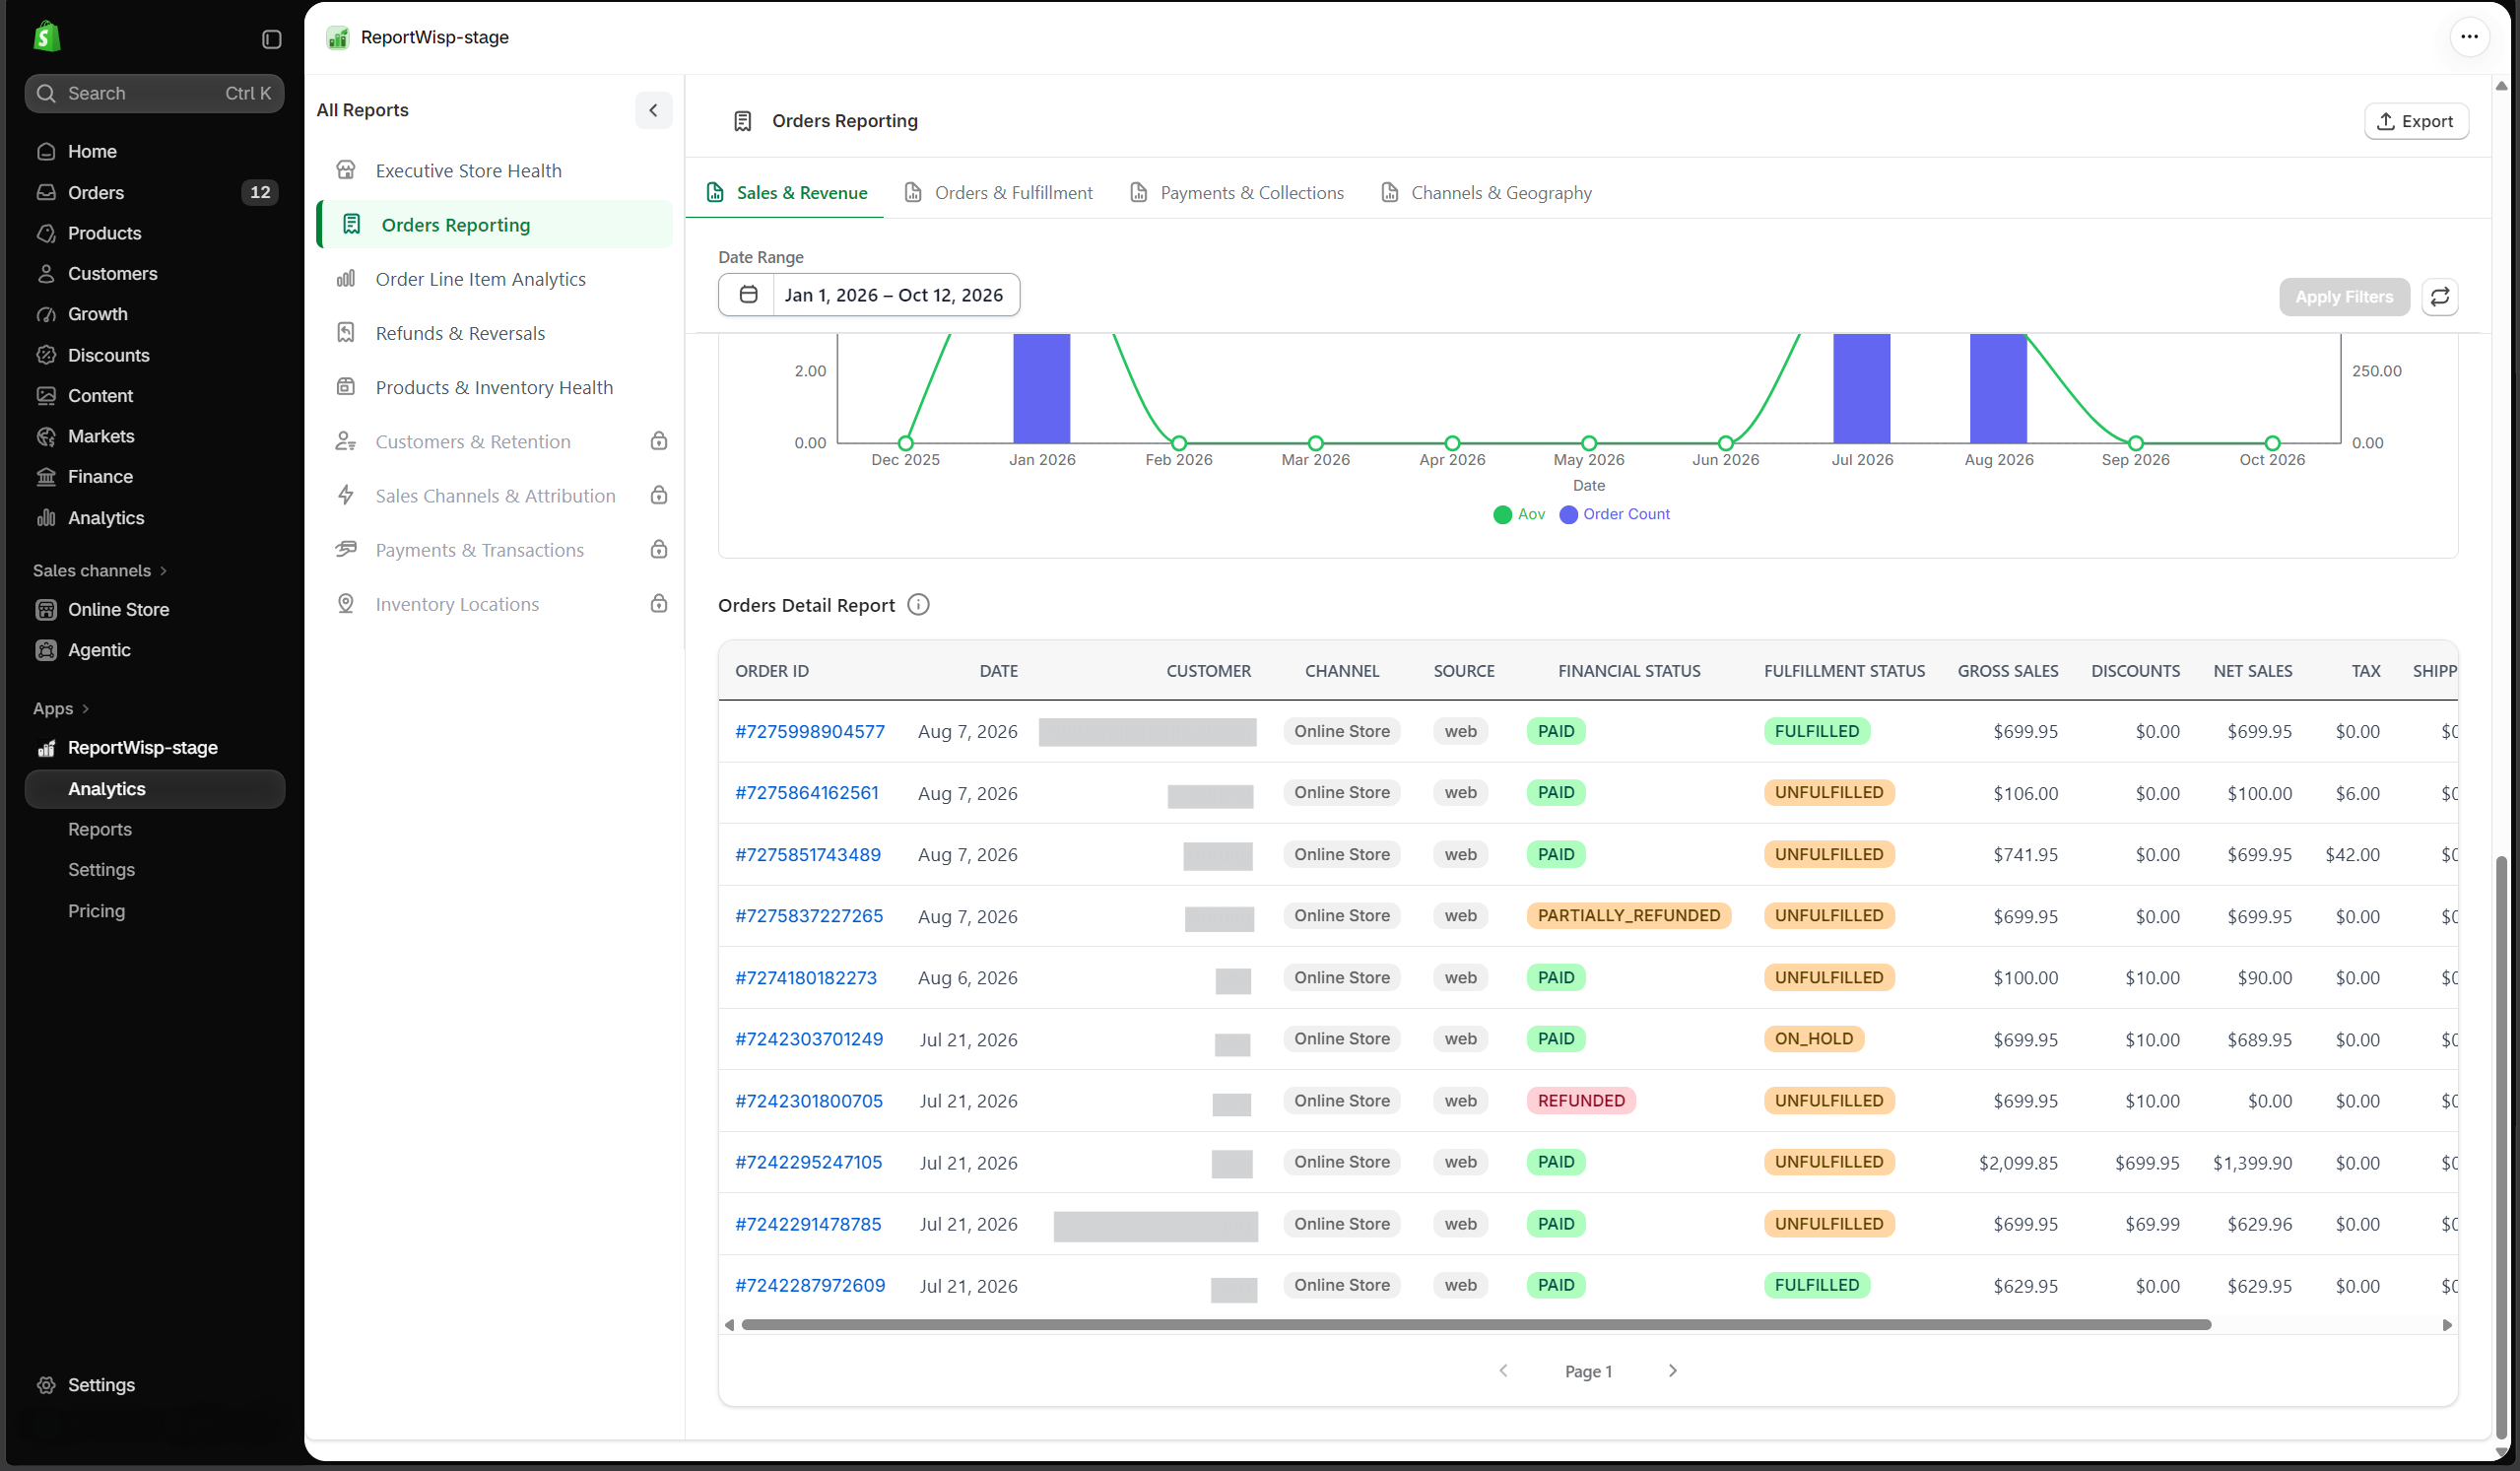Click the refresh filters icon
The width and height of the screenshot is (2520, 1471).
tap(2439, 297)
